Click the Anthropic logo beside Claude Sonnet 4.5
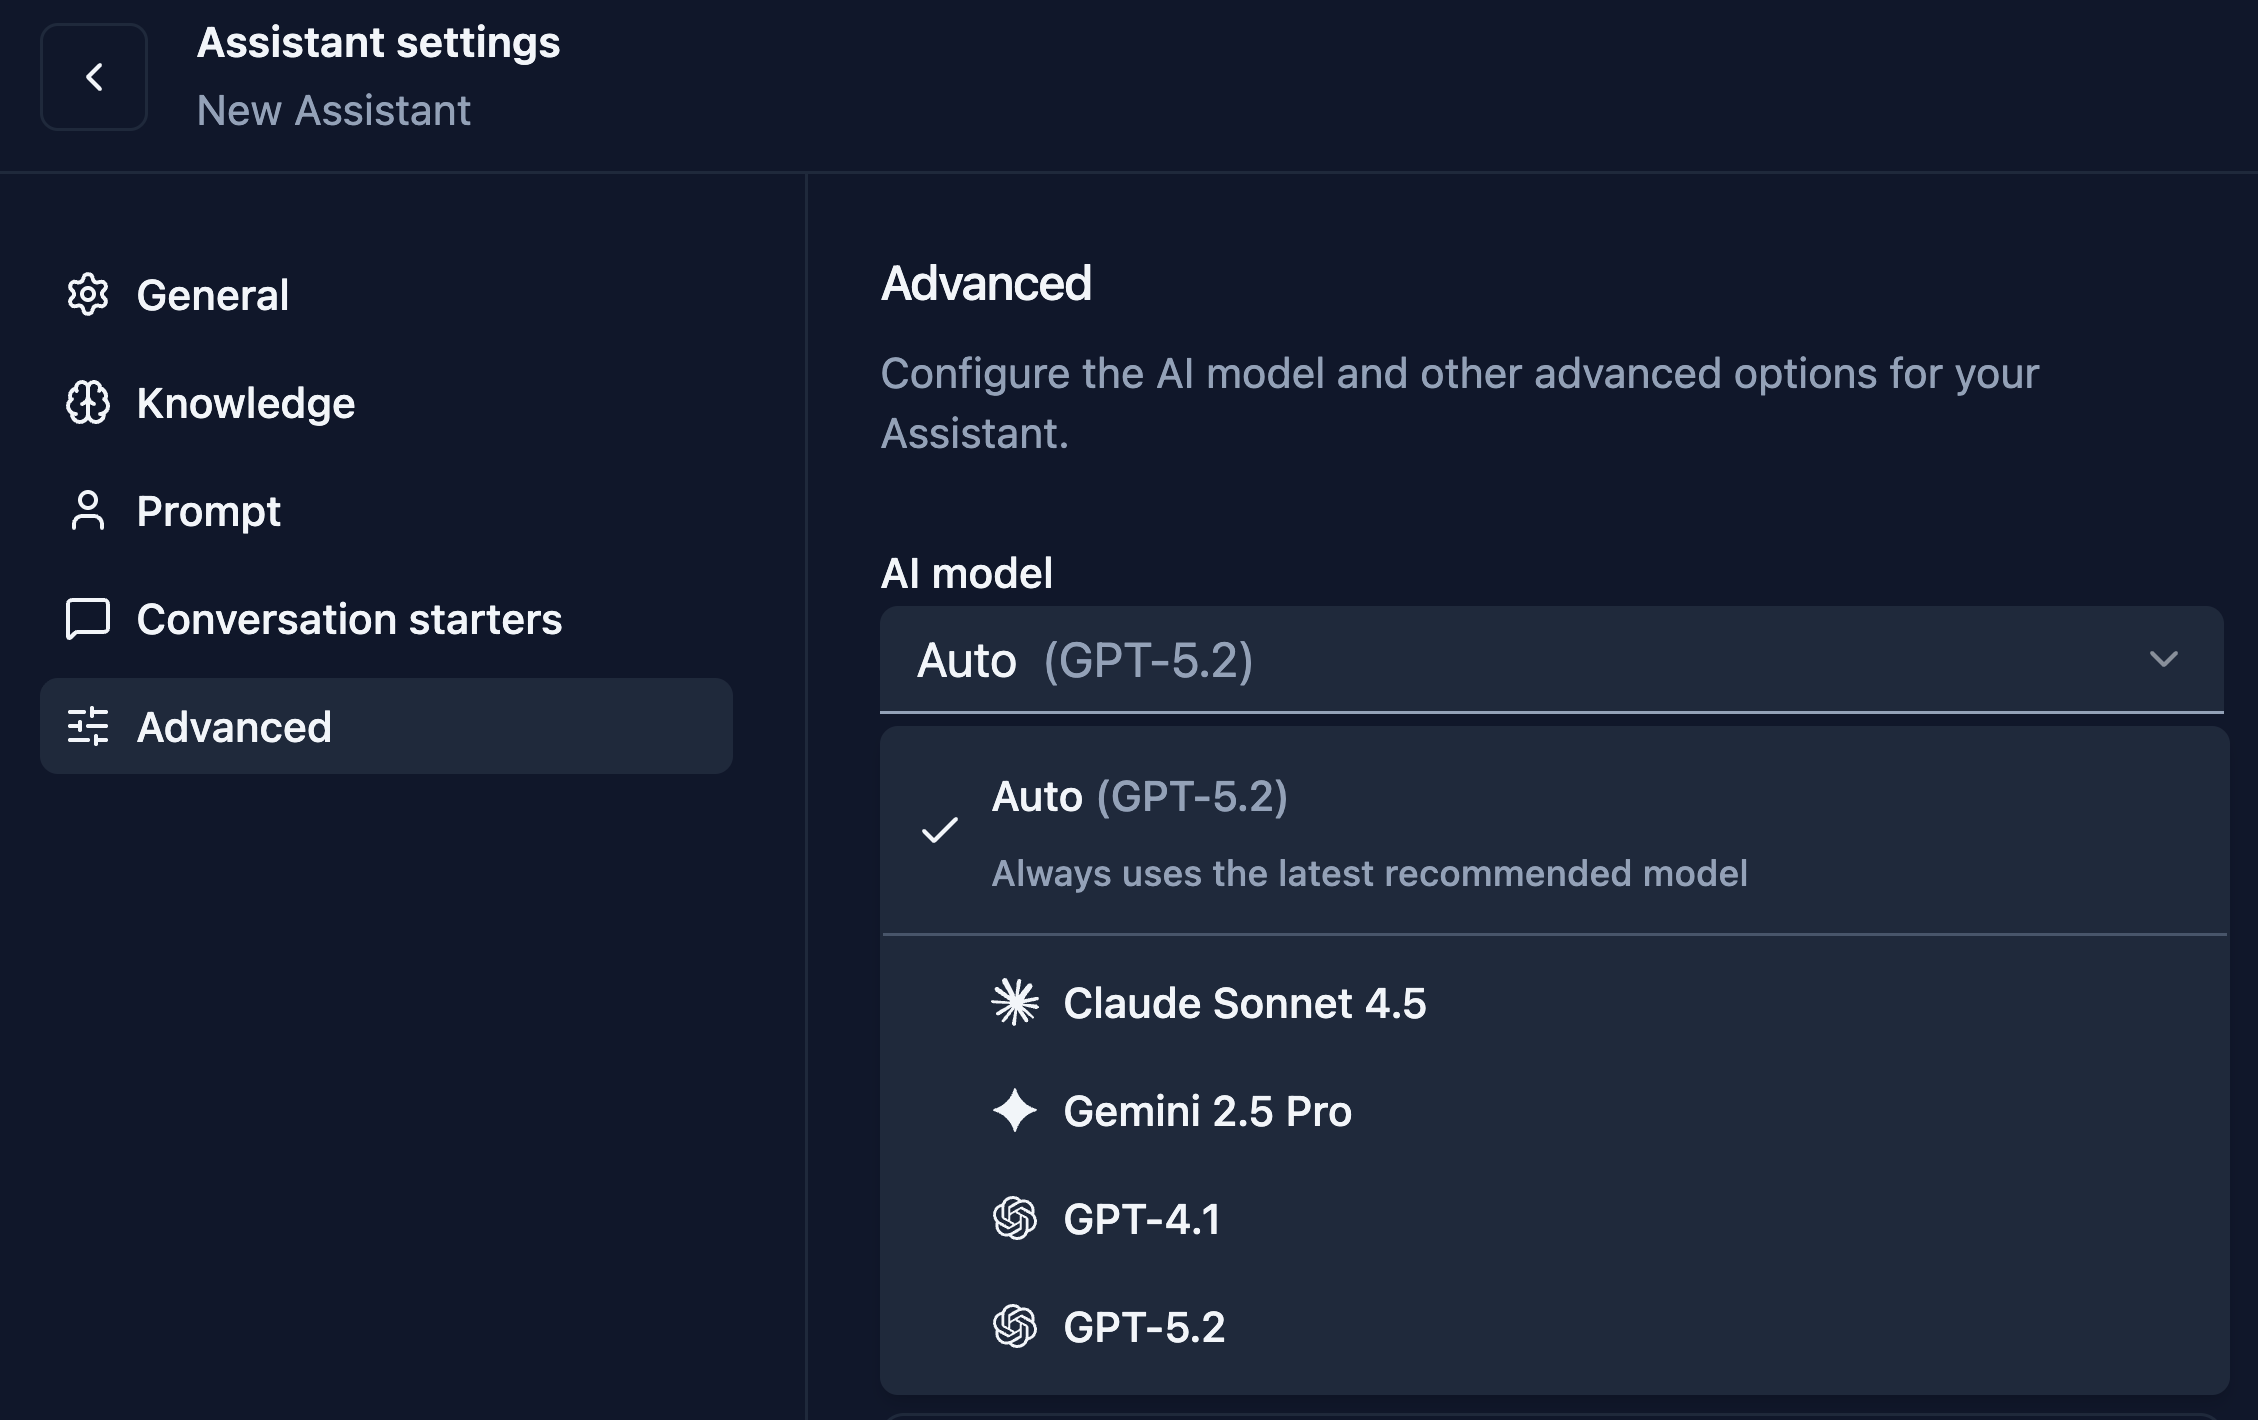 [1013, 1003]
